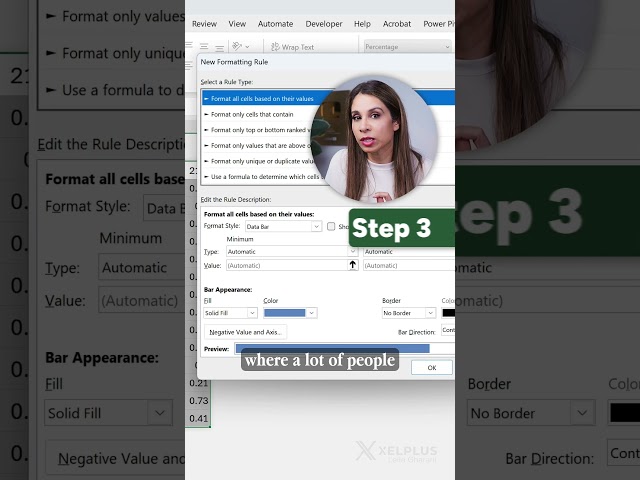This screenshot has height=480, width=640.
Task: Click the middle align icon in ribbon
Action: (x=204, y=47)
